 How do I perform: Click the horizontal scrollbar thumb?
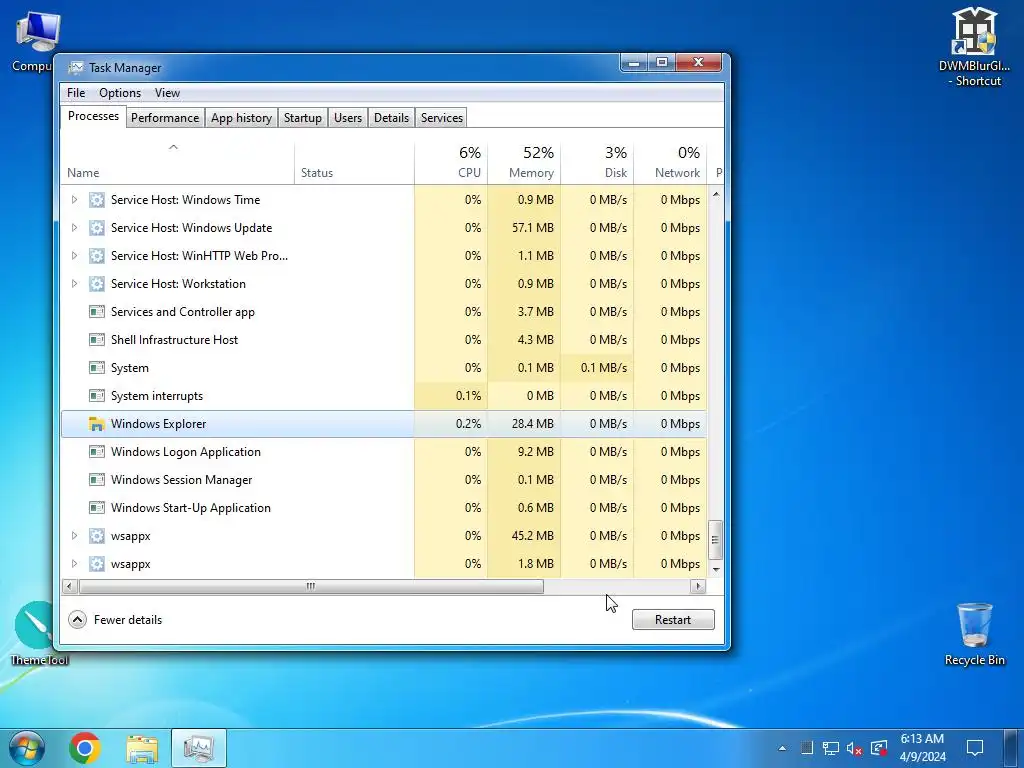[x=311, y=586]
